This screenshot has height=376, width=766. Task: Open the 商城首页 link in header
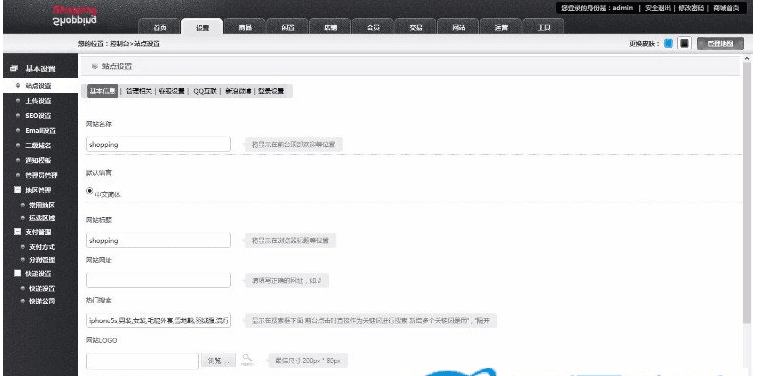point(726,8)
